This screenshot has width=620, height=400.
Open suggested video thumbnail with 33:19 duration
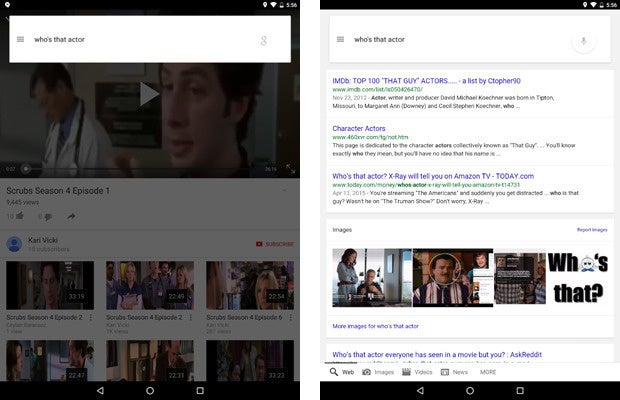(x=50, y=285)
